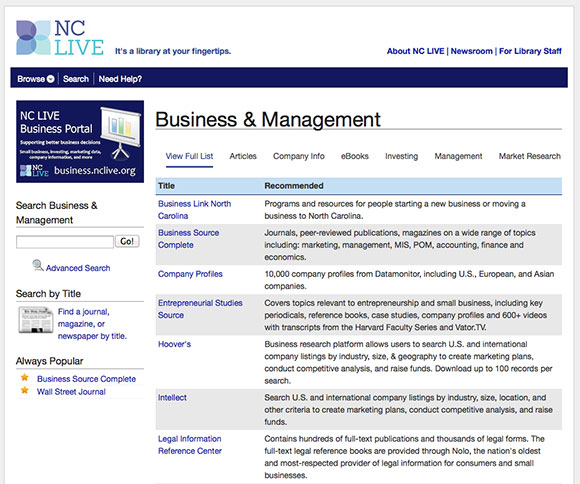Screen dimensions: 580x484
Task: Click the star icon beside Business Source Complete
Action: pyautogui.click(x=25, y=377)
